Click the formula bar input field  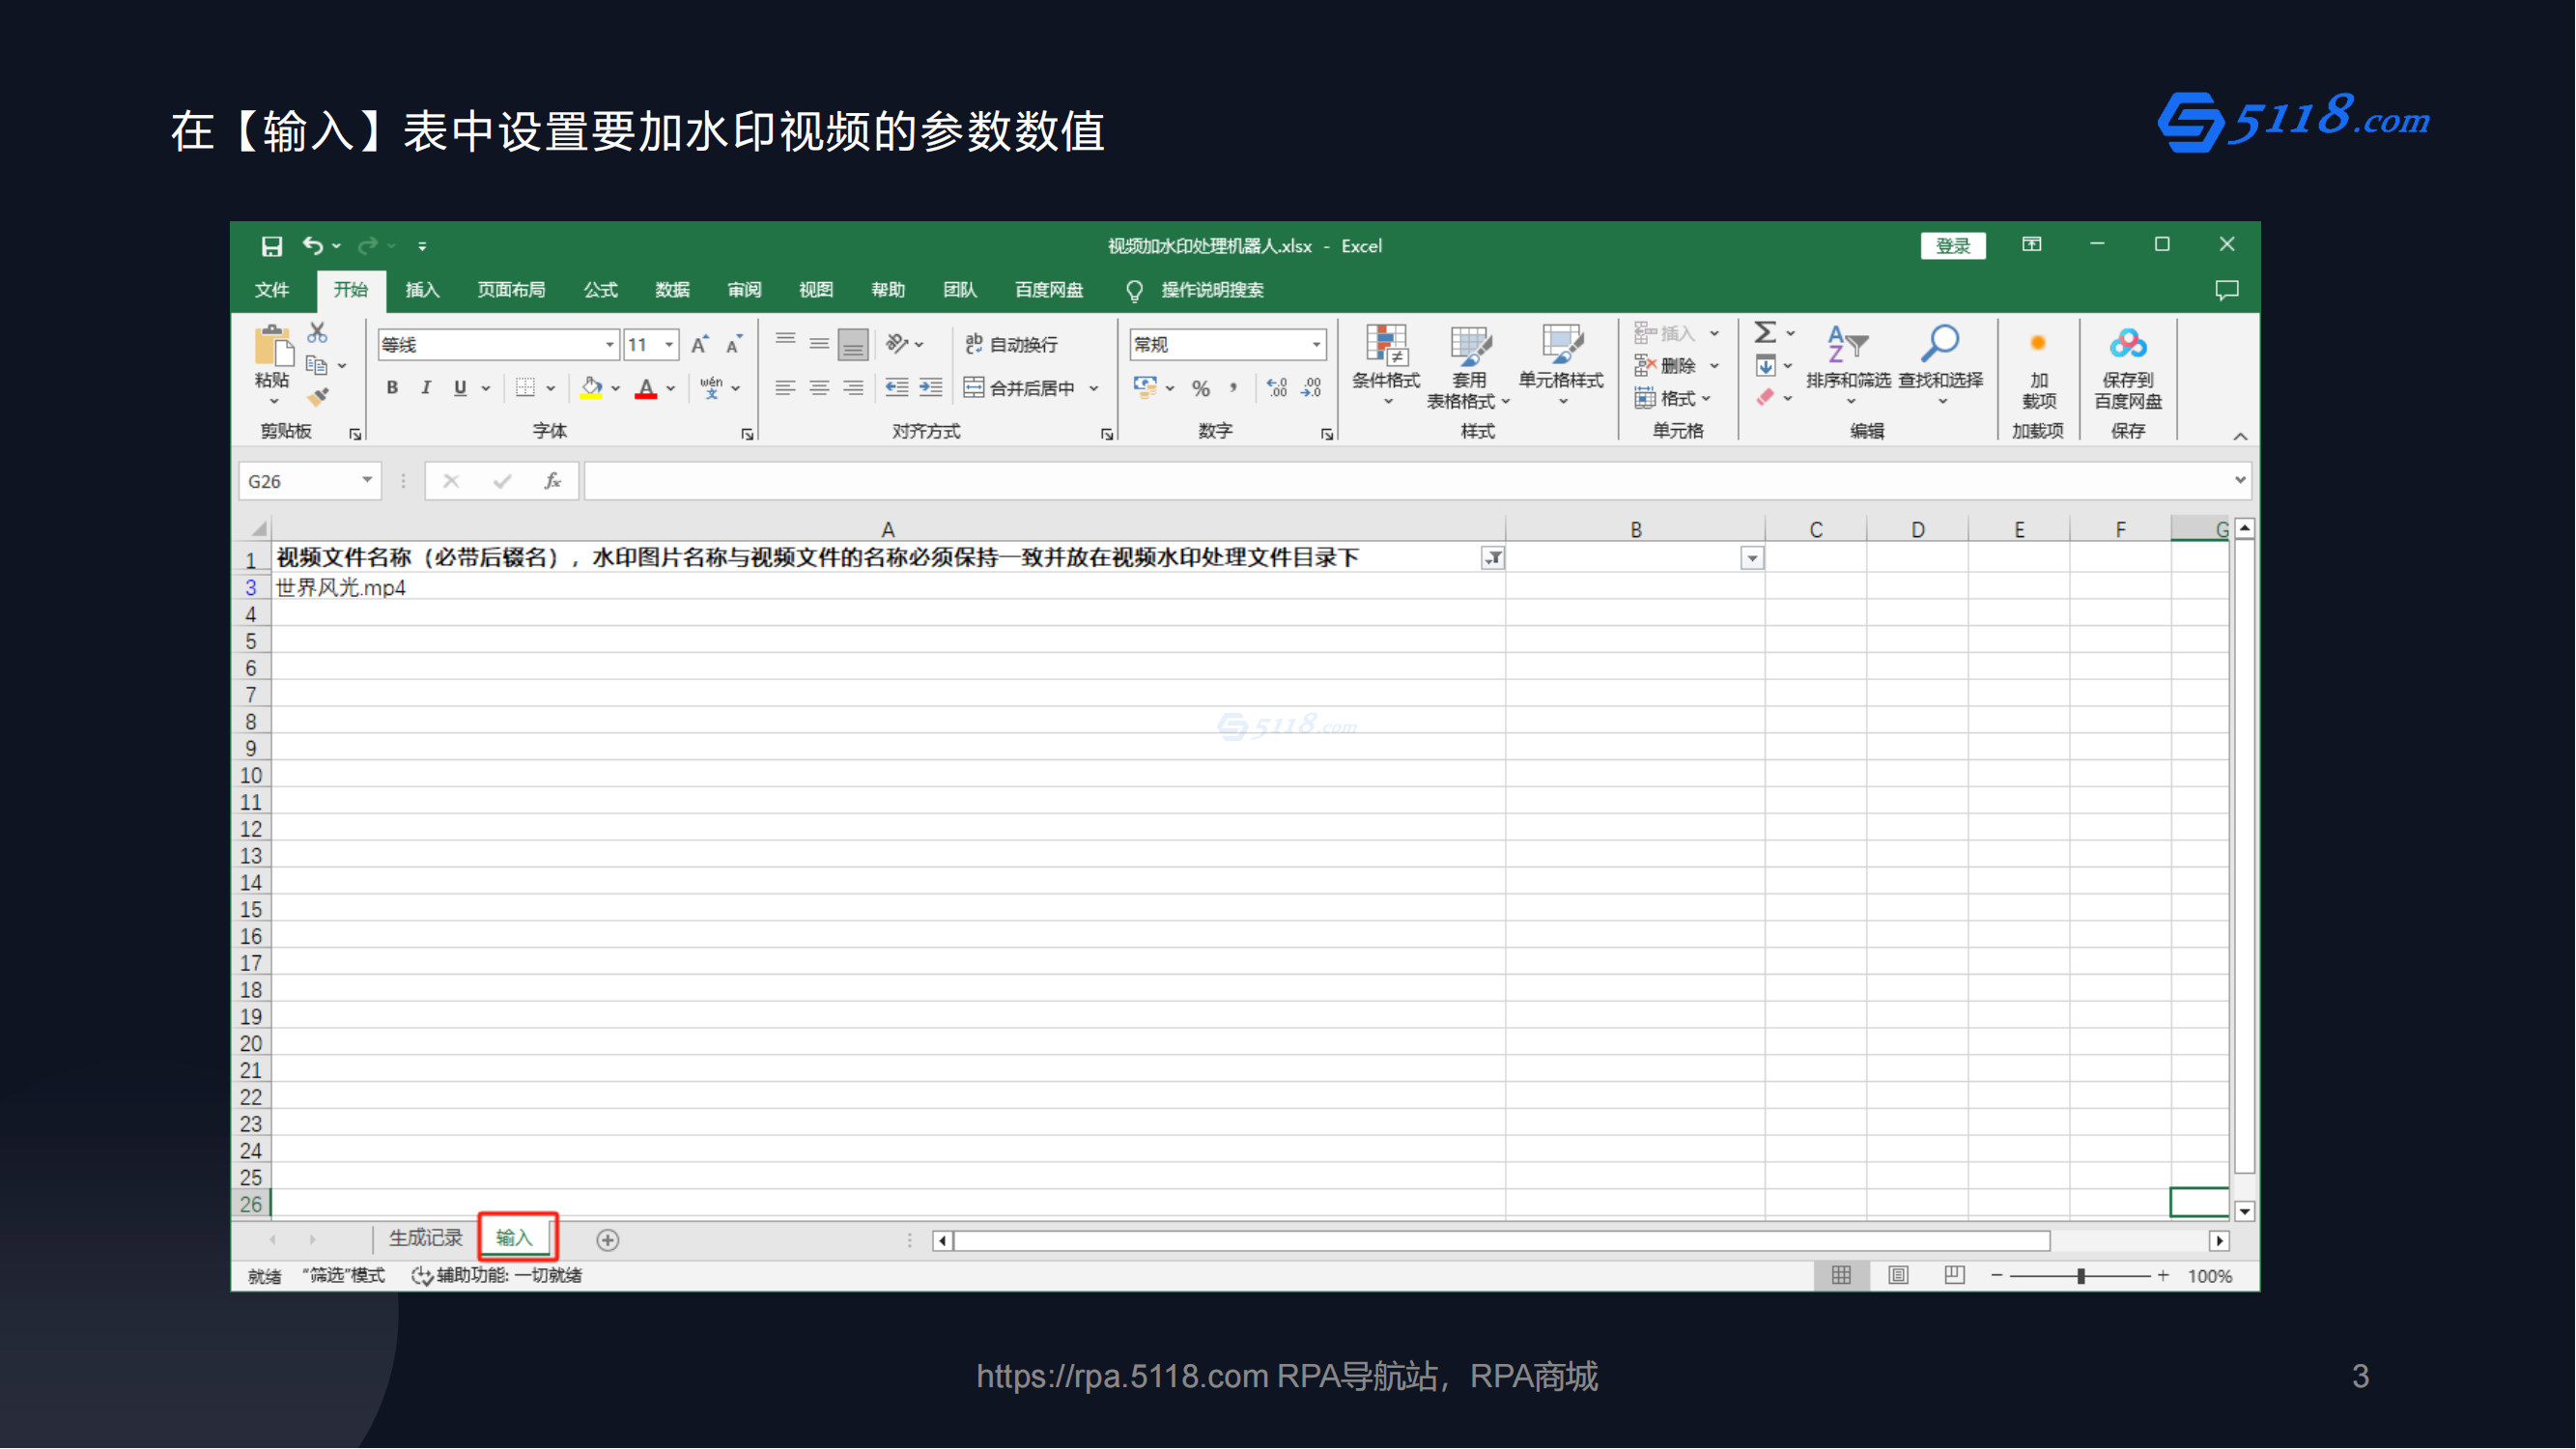(x=1408, y=482)
